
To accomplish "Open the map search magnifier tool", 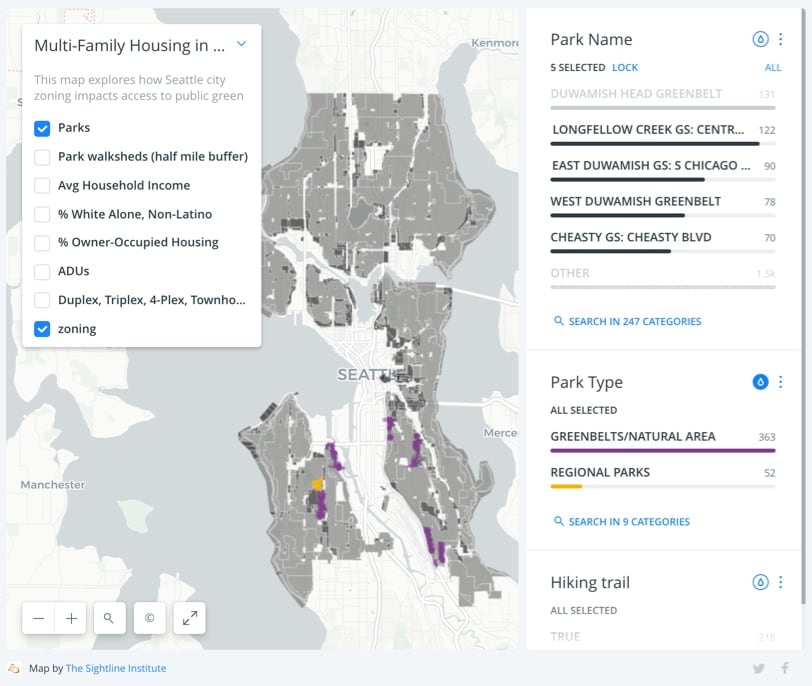I will tap(109, 618).
